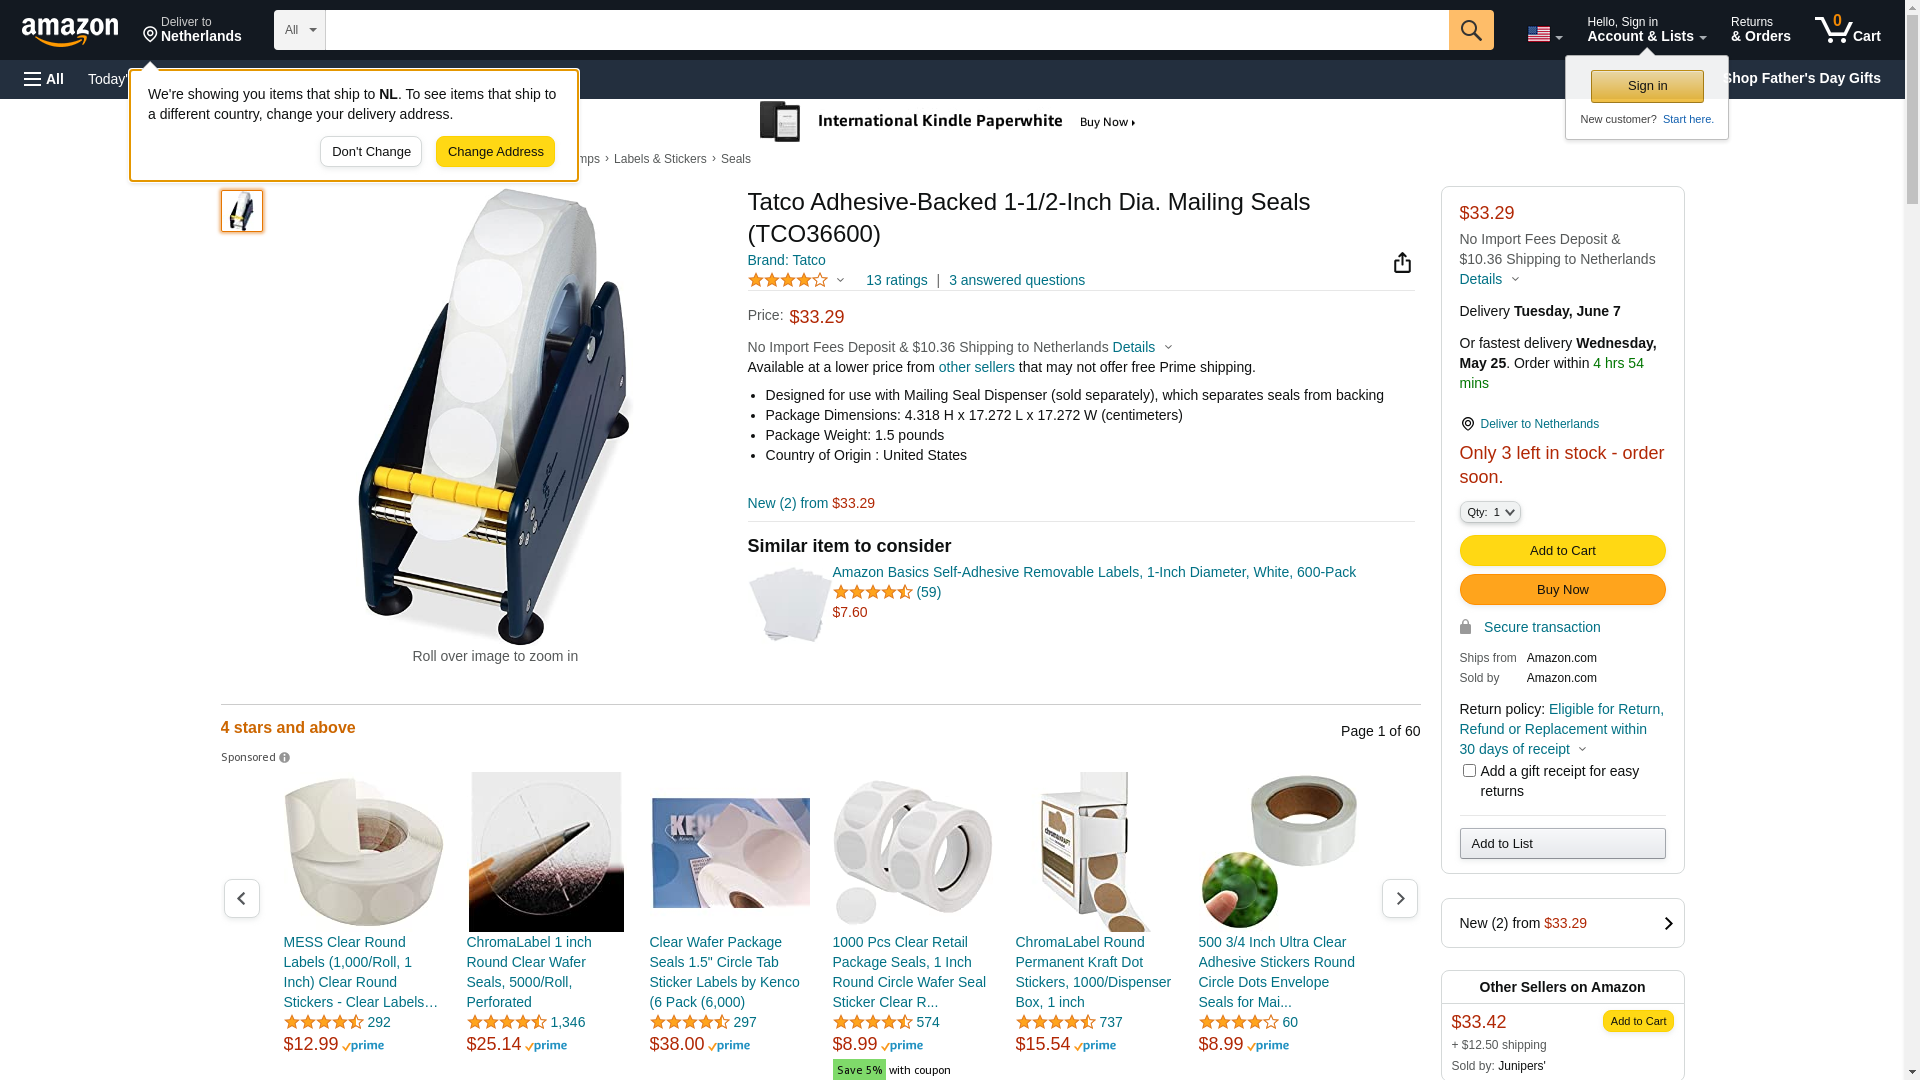Click the share icon near product title
Screen dimensions: 1920x1080
[1402, 263]
